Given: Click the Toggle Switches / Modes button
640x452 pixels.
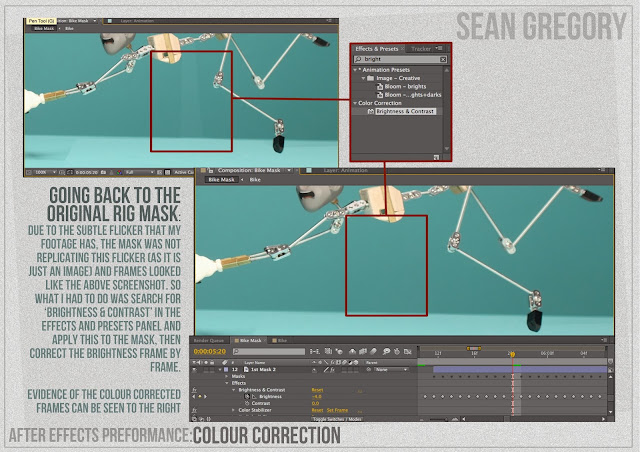Looking at the screenshot, I should [x=337, y=419].
